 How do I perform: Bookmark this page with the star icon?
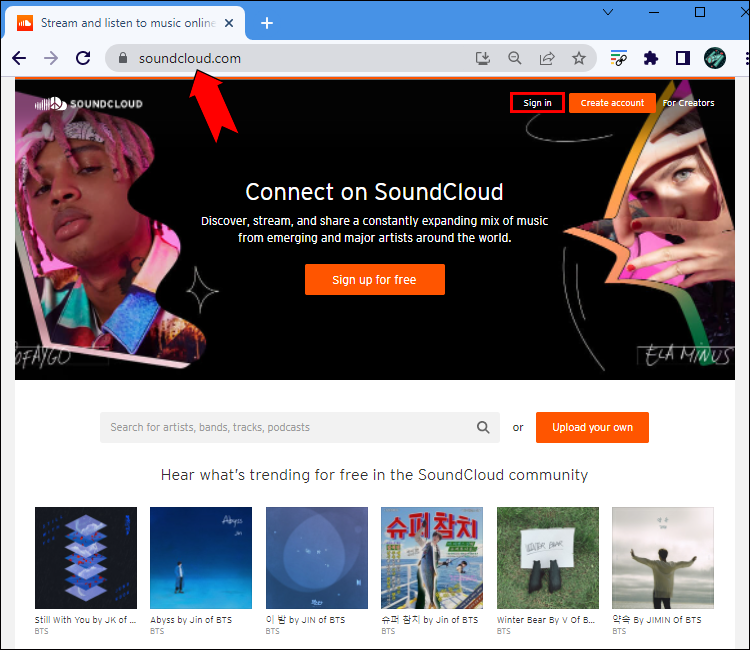point(579,58)
